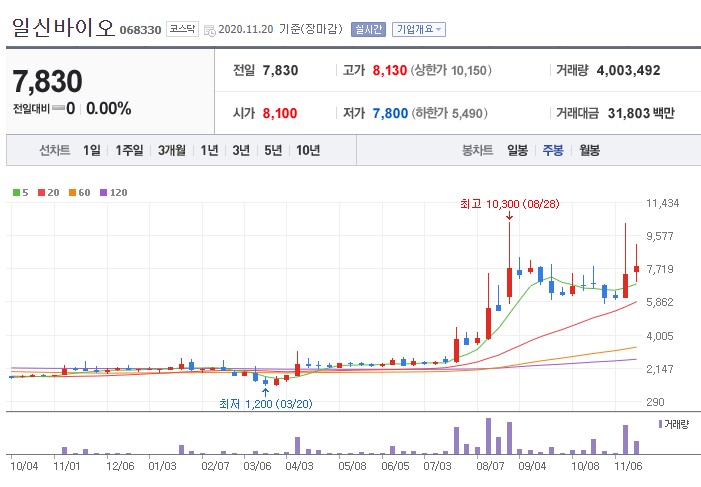Viewport: 701px width, 487px height.
Task: Select the 1년 line chart tab
Action: (209, 150)
